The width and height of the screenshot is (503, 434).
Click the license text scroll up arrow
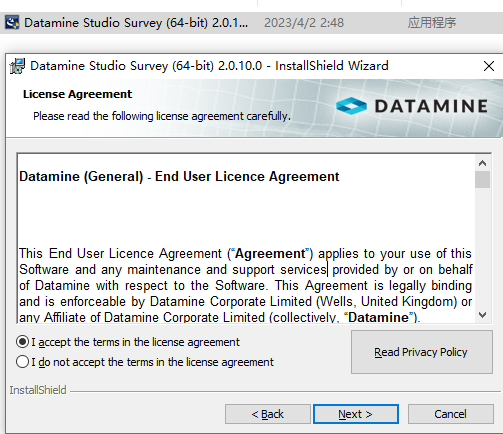coord(482,163)
